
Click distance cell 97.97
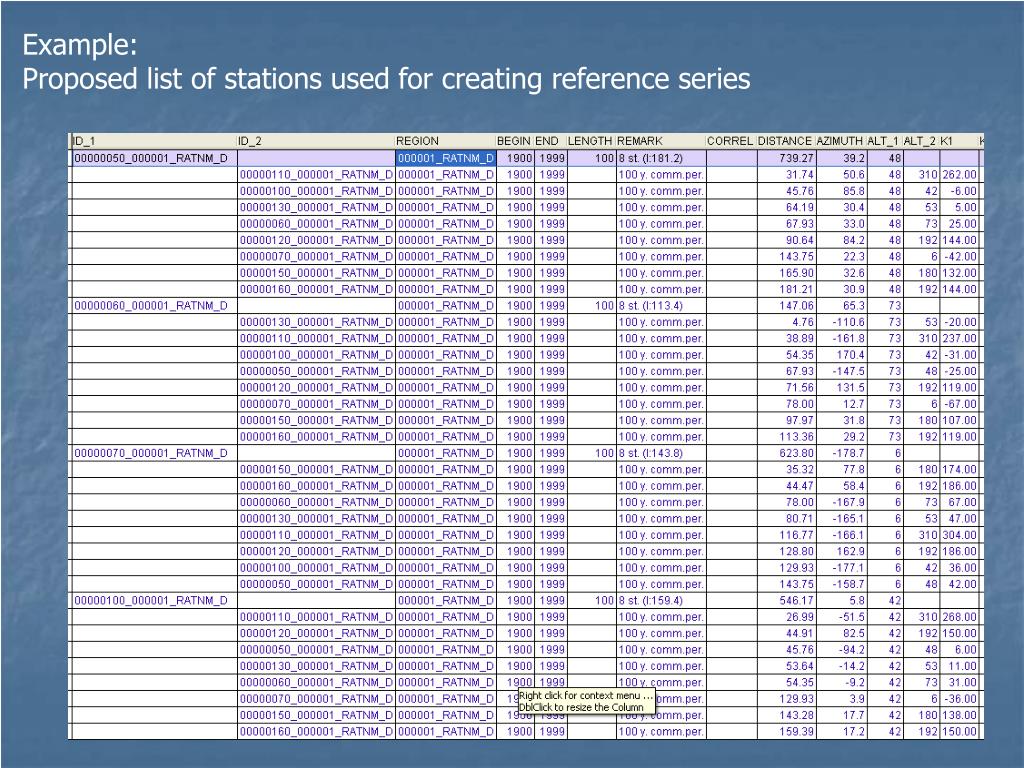[786, 421]
